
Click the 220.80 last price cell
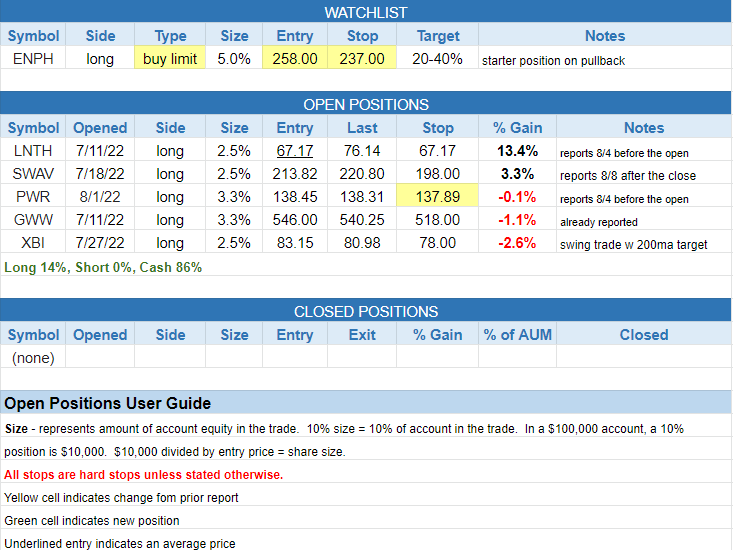(362, 174)
